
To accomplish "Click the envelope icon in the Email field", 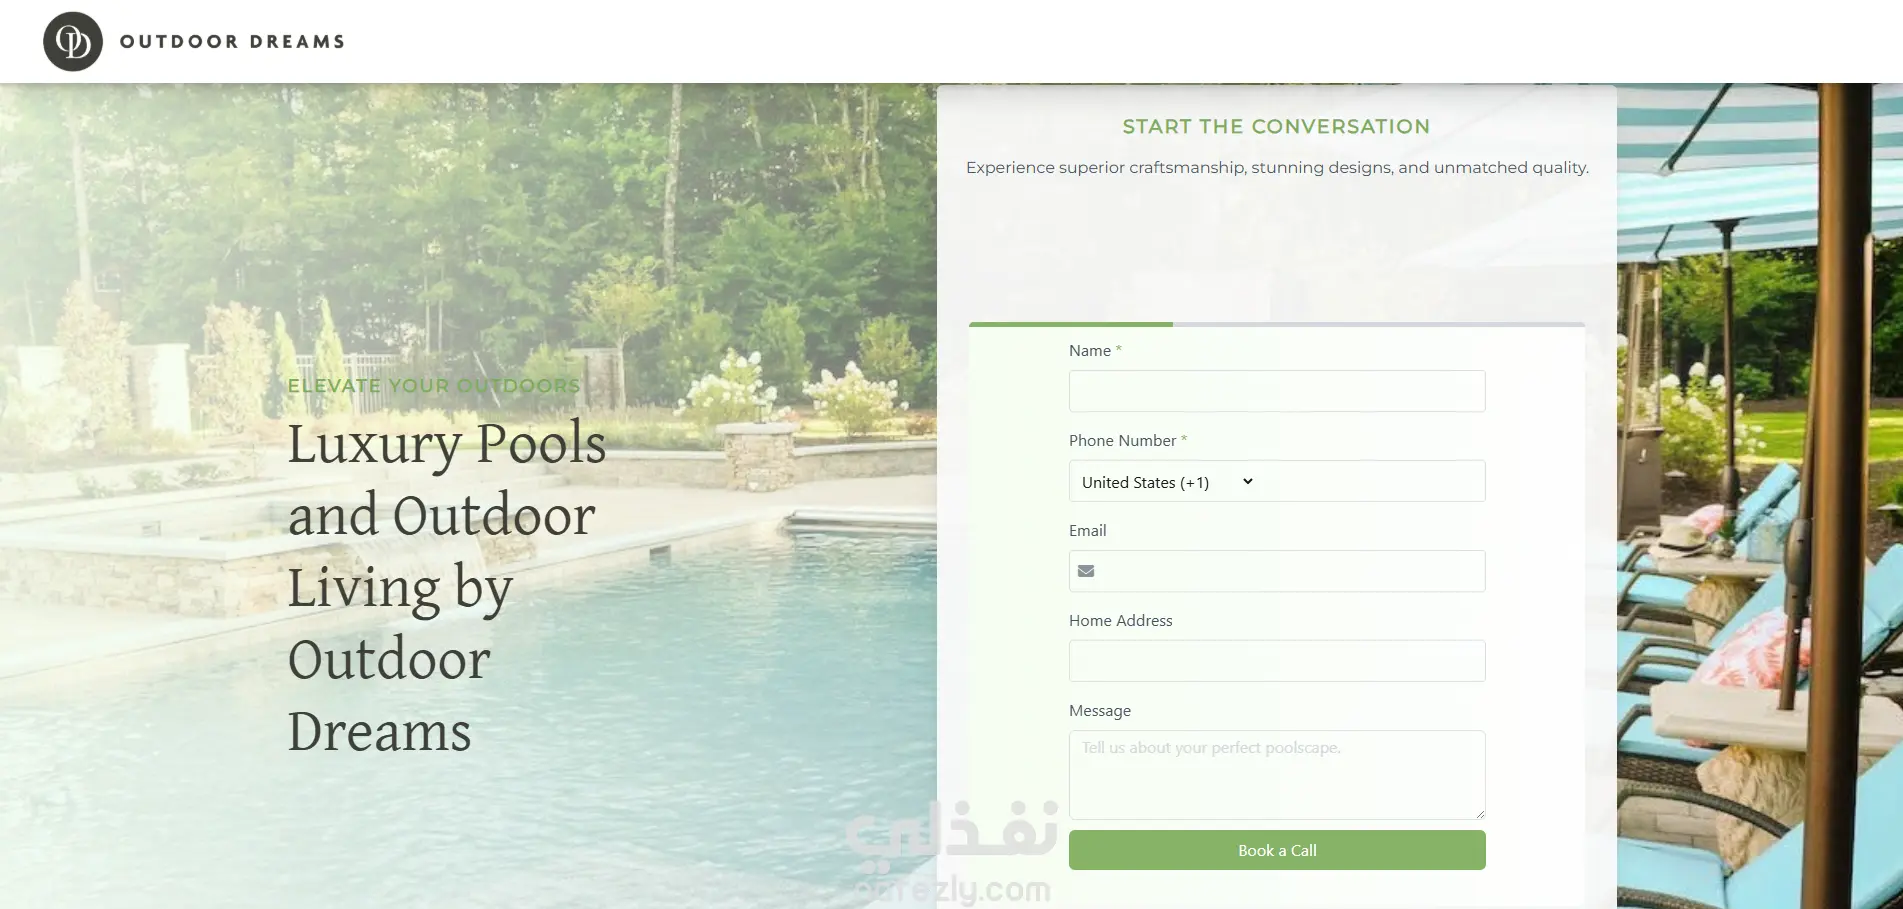I will pos(1086,571).
